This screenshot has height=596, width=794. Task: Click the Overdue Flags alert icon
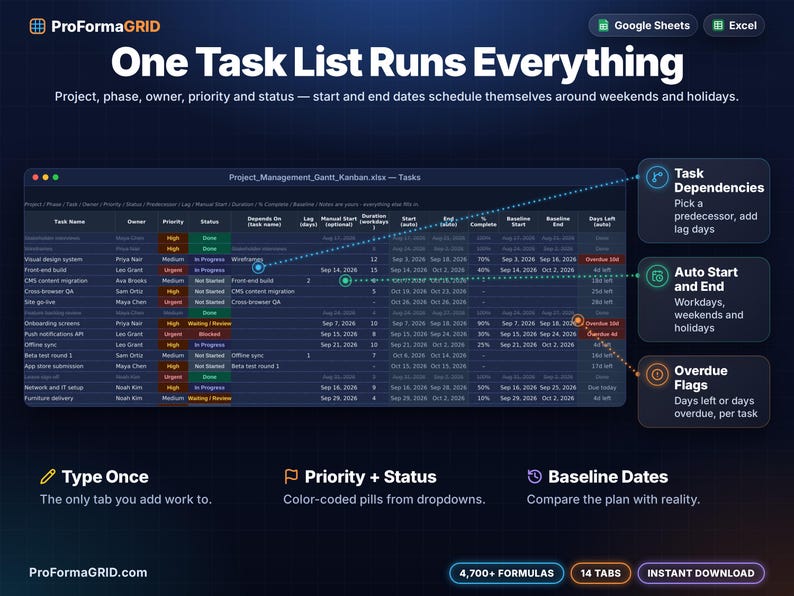pyautogui.click(x=657, y=375)
